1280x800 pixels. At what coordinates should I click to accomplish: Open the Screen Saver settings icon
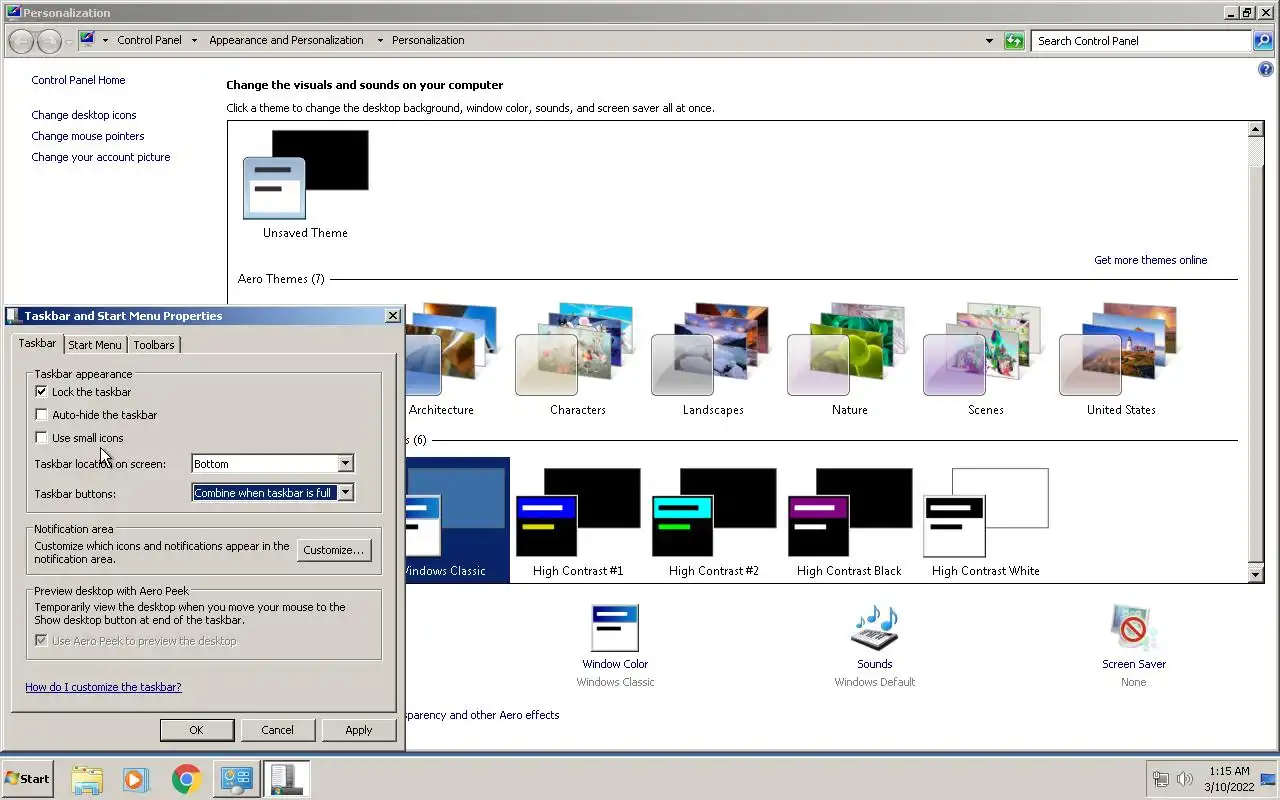point(1134,628)
